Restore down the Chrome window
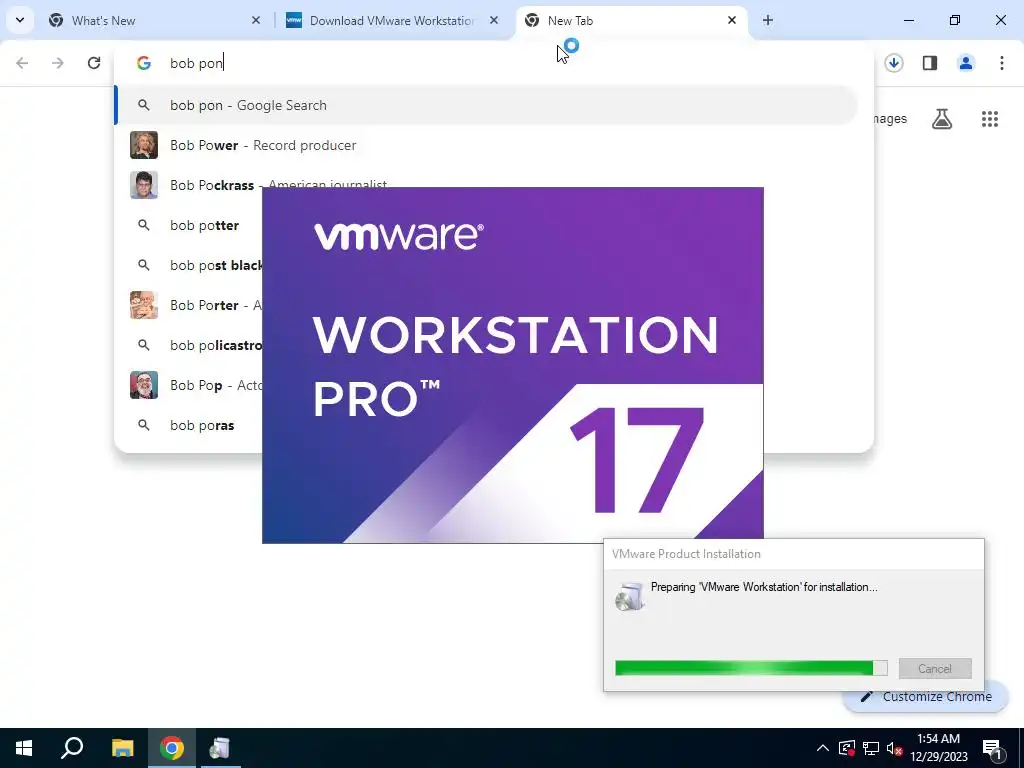Image resolution: width=1024 pixels, height=768 pixels. (x=955, y=20)
